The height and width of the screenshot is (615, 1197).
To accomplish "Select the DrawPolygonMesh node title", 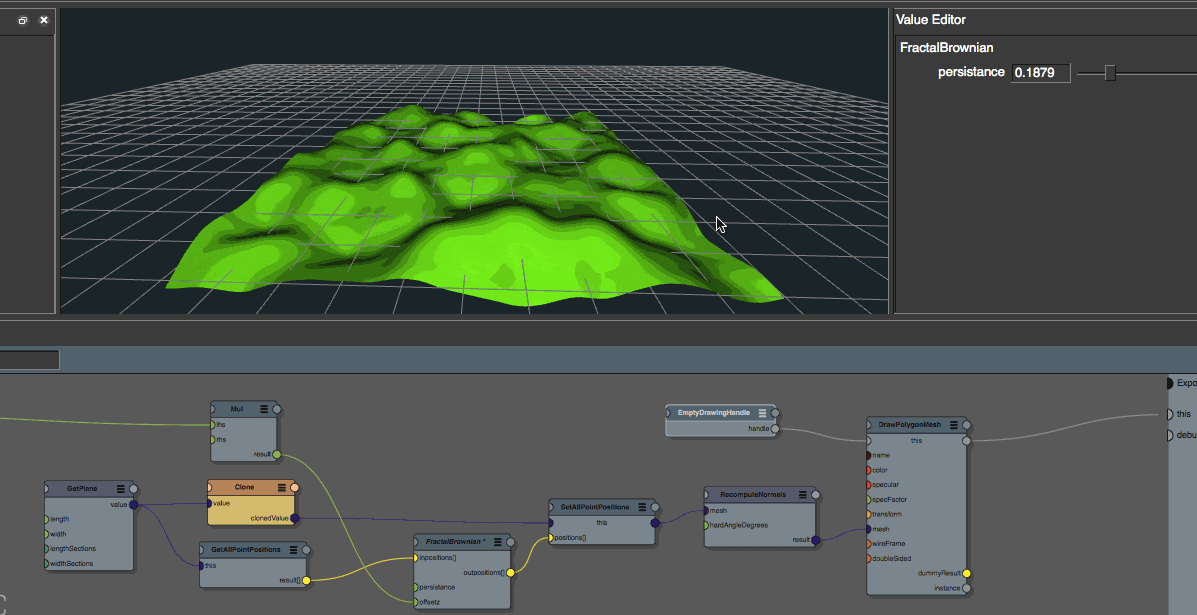I will 909,425.
